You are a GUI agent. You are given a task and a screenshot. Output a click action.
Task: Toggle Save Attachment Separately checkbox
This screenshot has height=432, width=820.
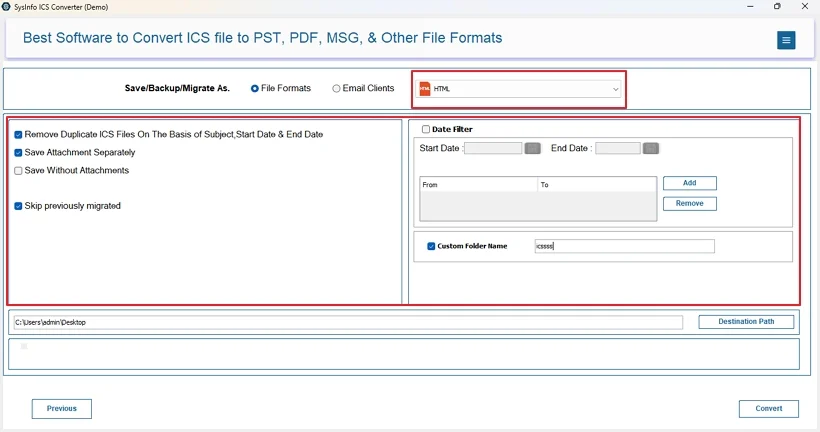pos(18,153)
